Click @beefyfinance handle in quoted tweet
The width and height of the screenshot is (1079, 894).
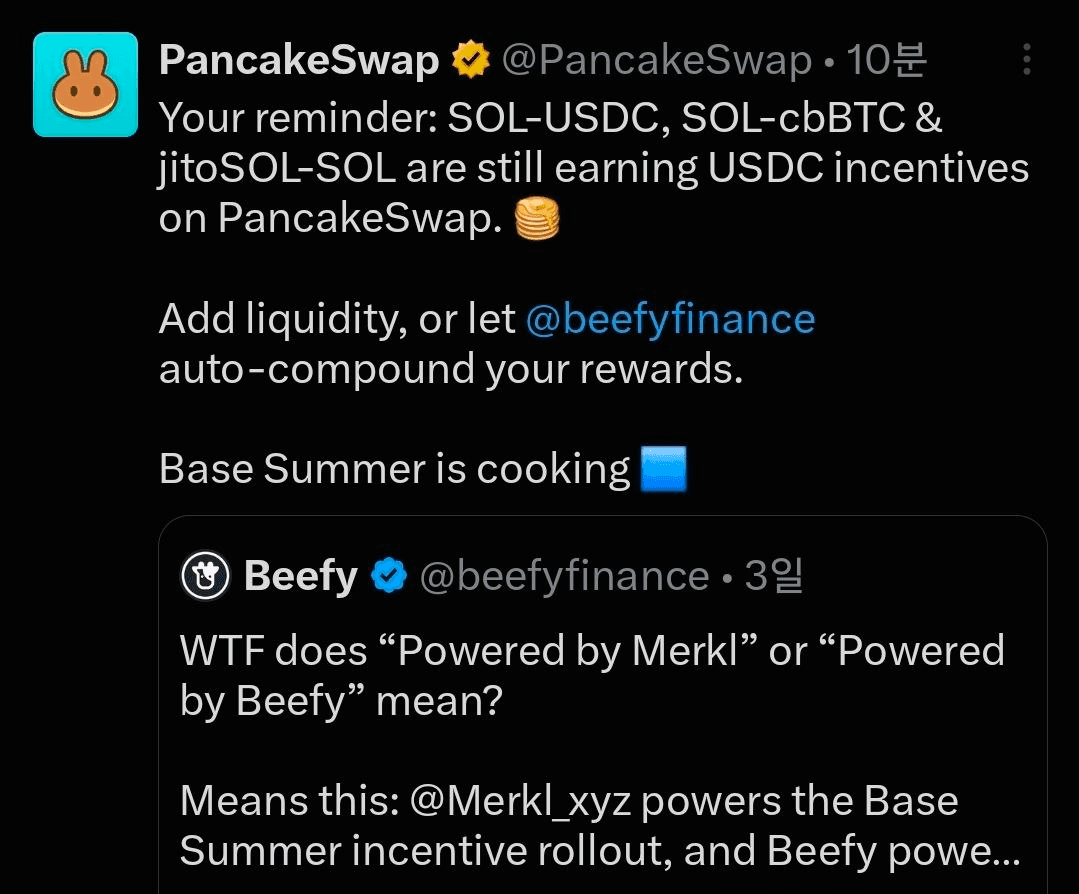coord(564,575)
